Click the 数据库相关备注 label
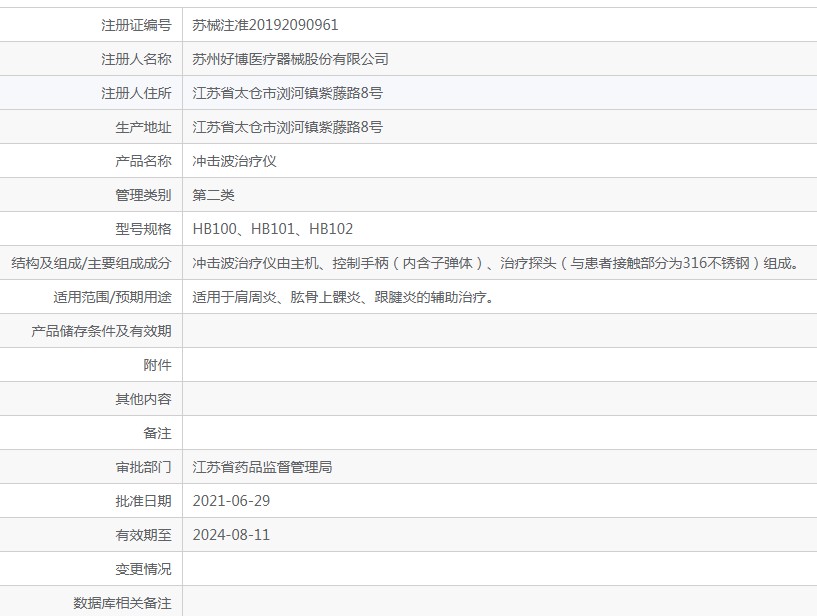Image resolution: width=817 pixels, height=616 pixels. (x=122, y=603)
